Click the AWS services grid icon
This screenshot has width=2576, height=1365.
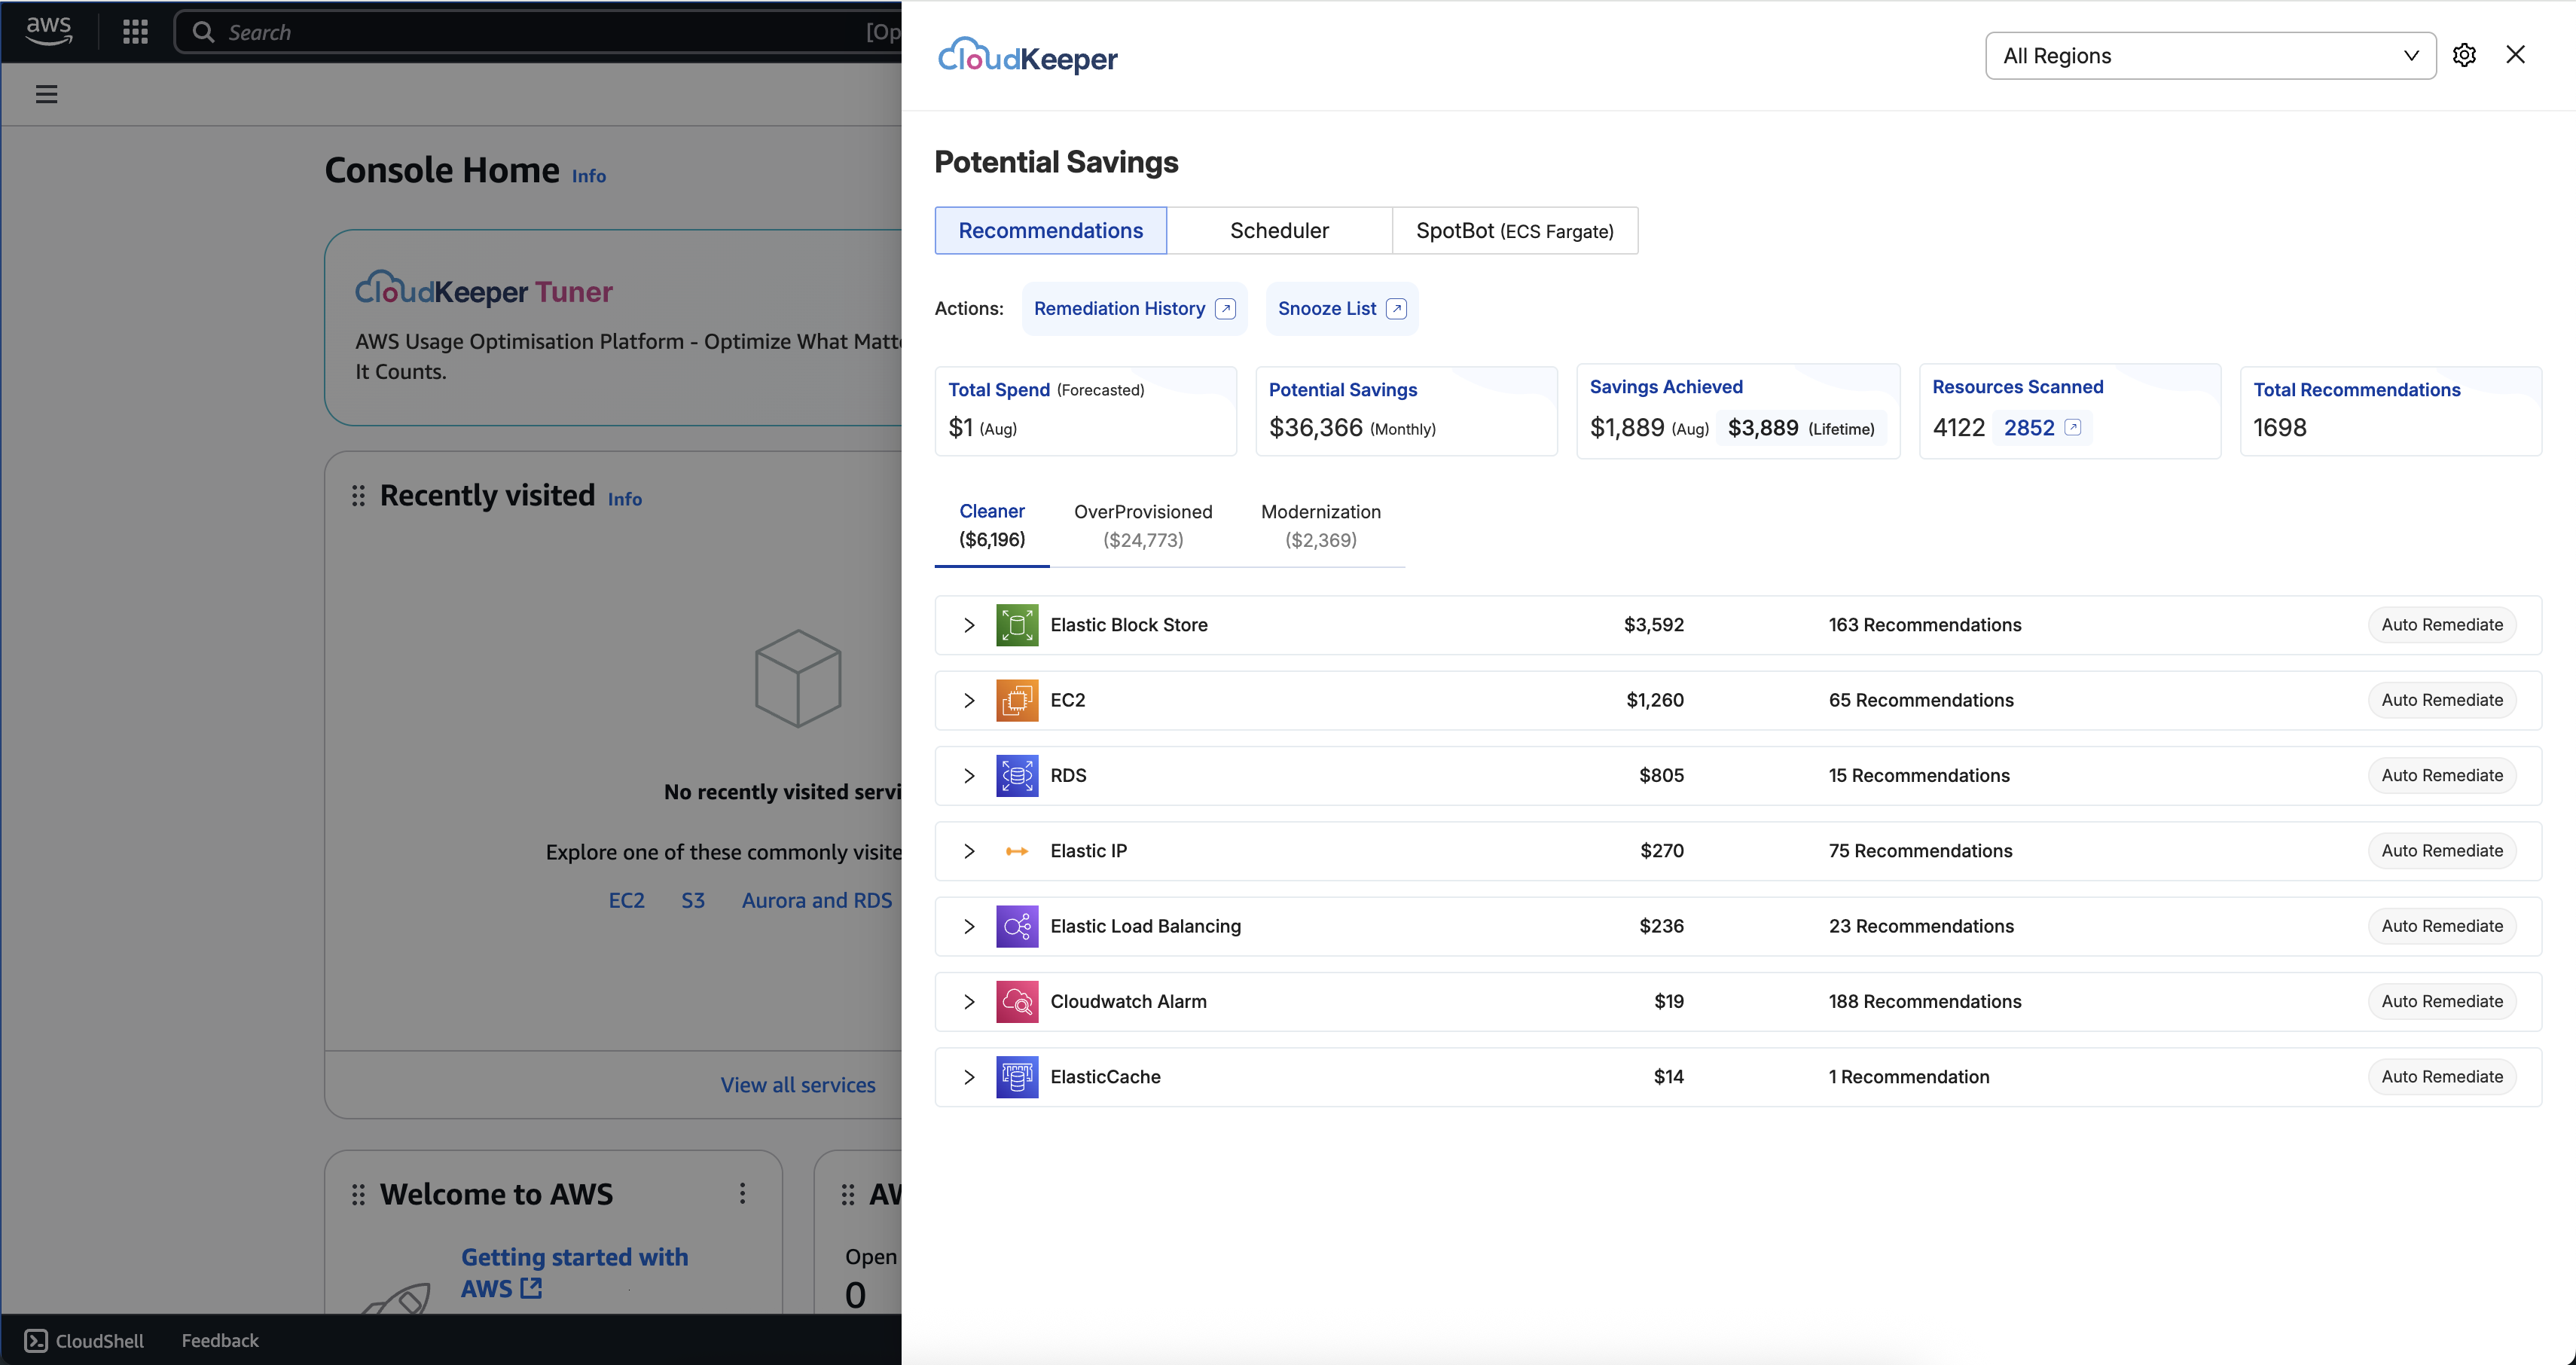(135, 32)
